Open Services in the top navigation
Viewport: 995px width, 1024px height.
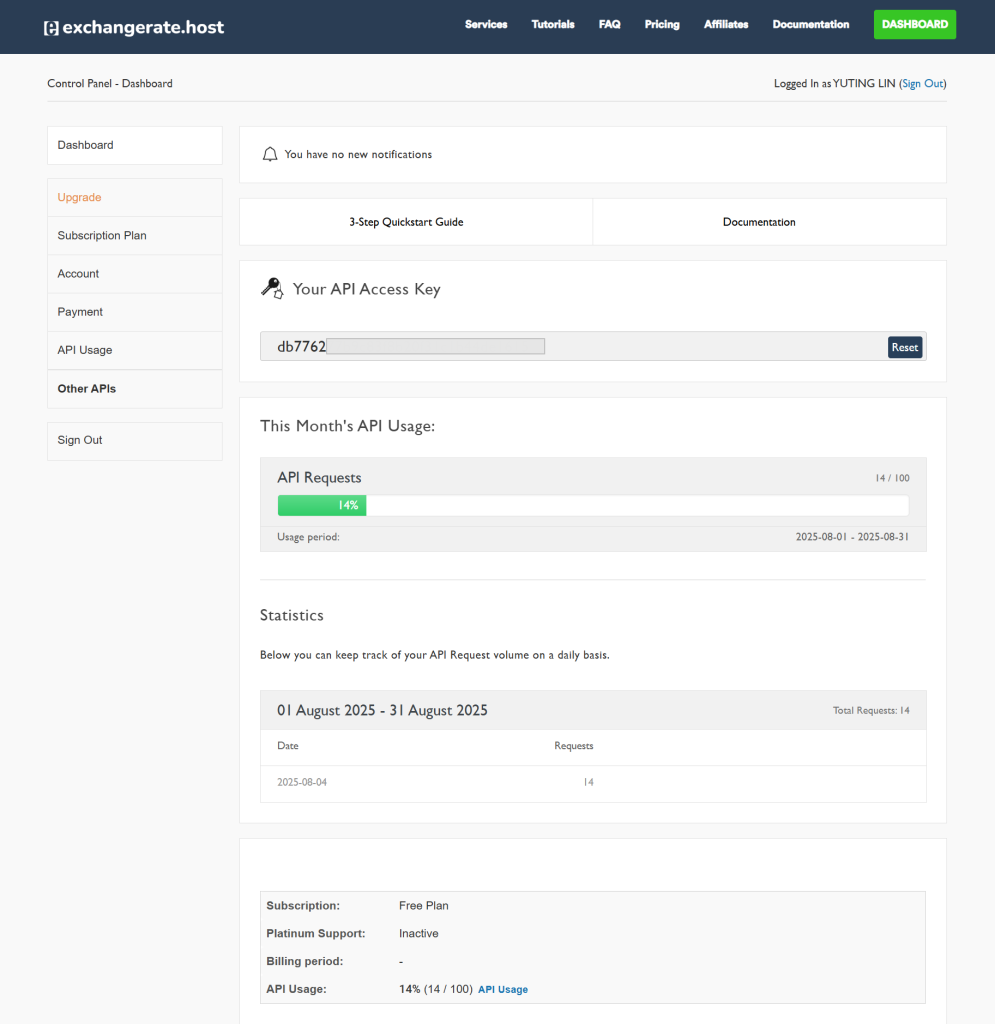click(x=486, y=24)
